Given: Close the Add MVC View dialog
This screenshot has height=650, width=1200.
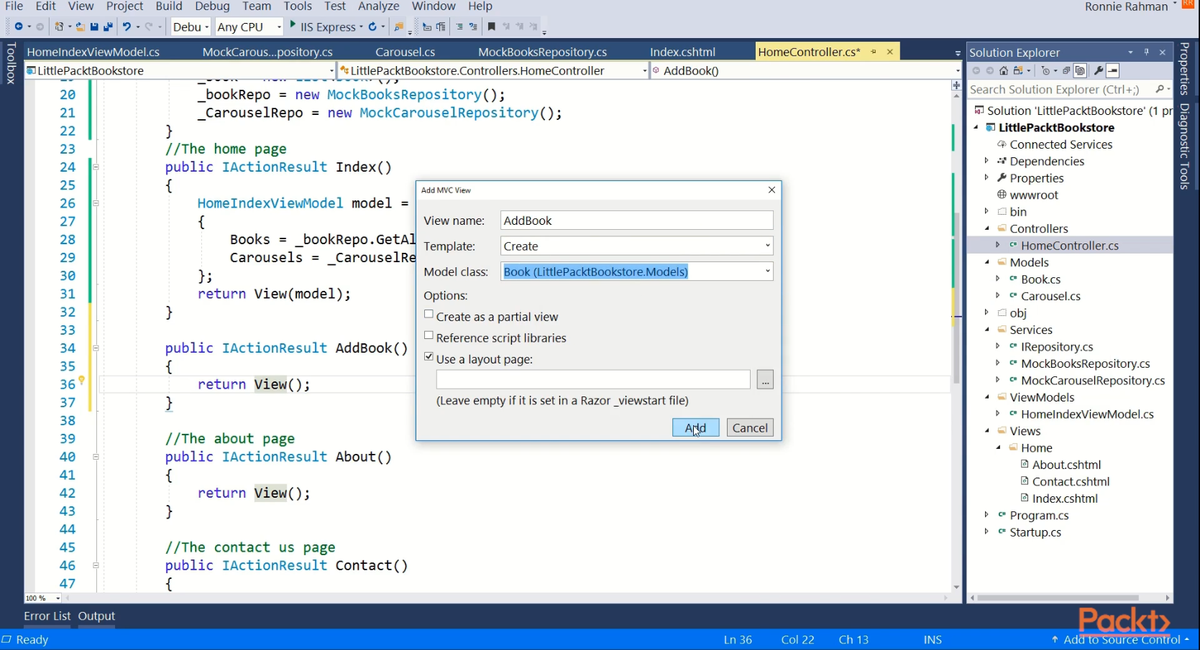Looking at the screenshot, I should [771, 190].
